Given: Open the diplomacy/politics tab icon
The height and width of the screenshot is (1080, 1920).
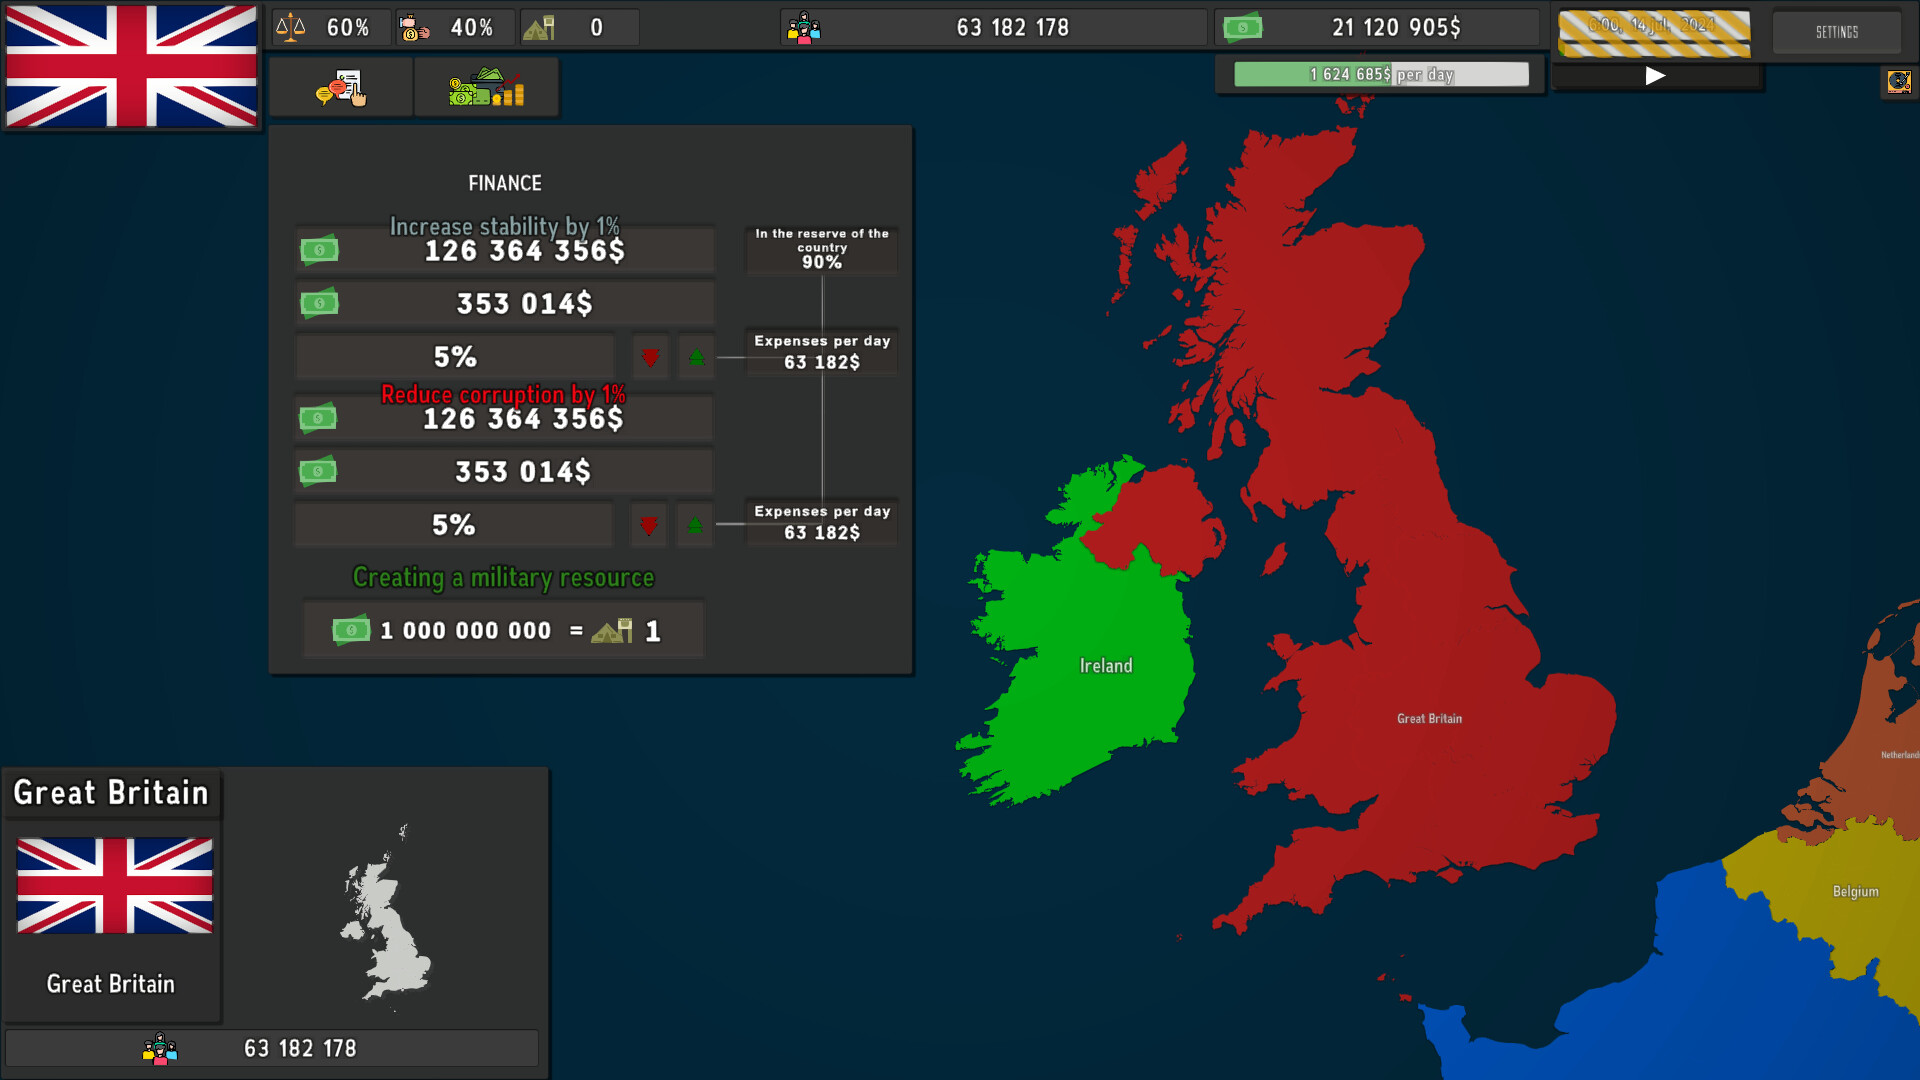Looking at the screenshot, I should pyautogui.click(x=341, y=88).
